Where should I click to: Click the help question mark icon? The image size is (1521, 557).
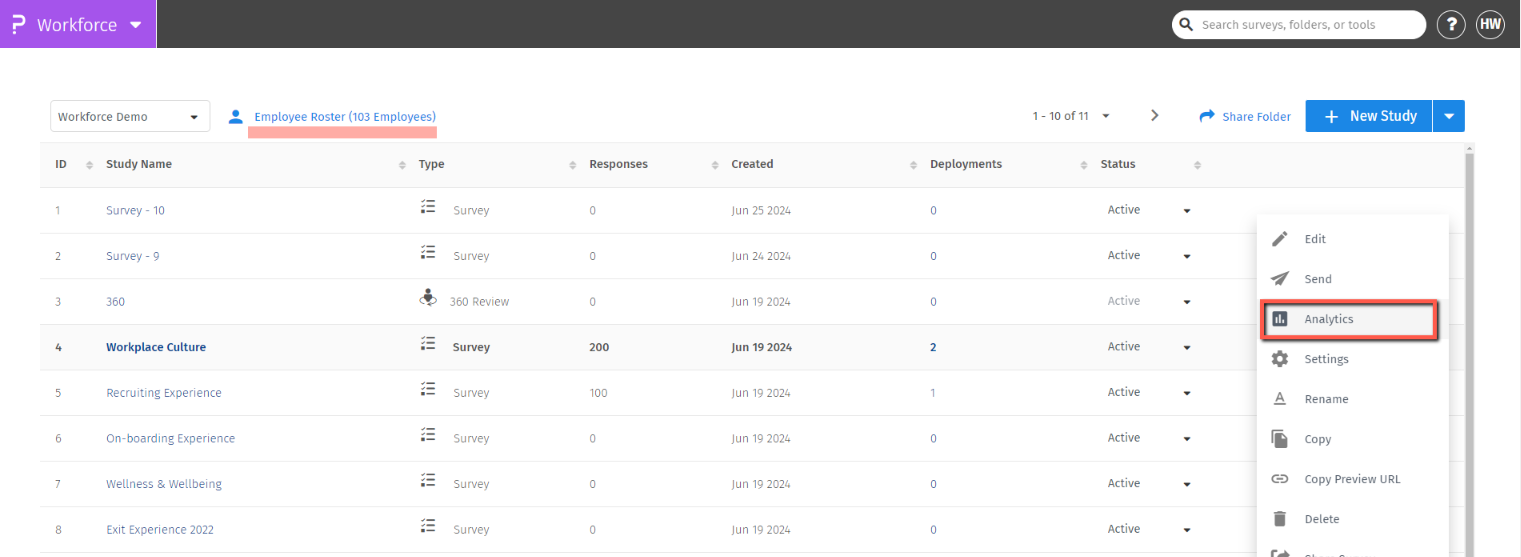click(1451, 25)
